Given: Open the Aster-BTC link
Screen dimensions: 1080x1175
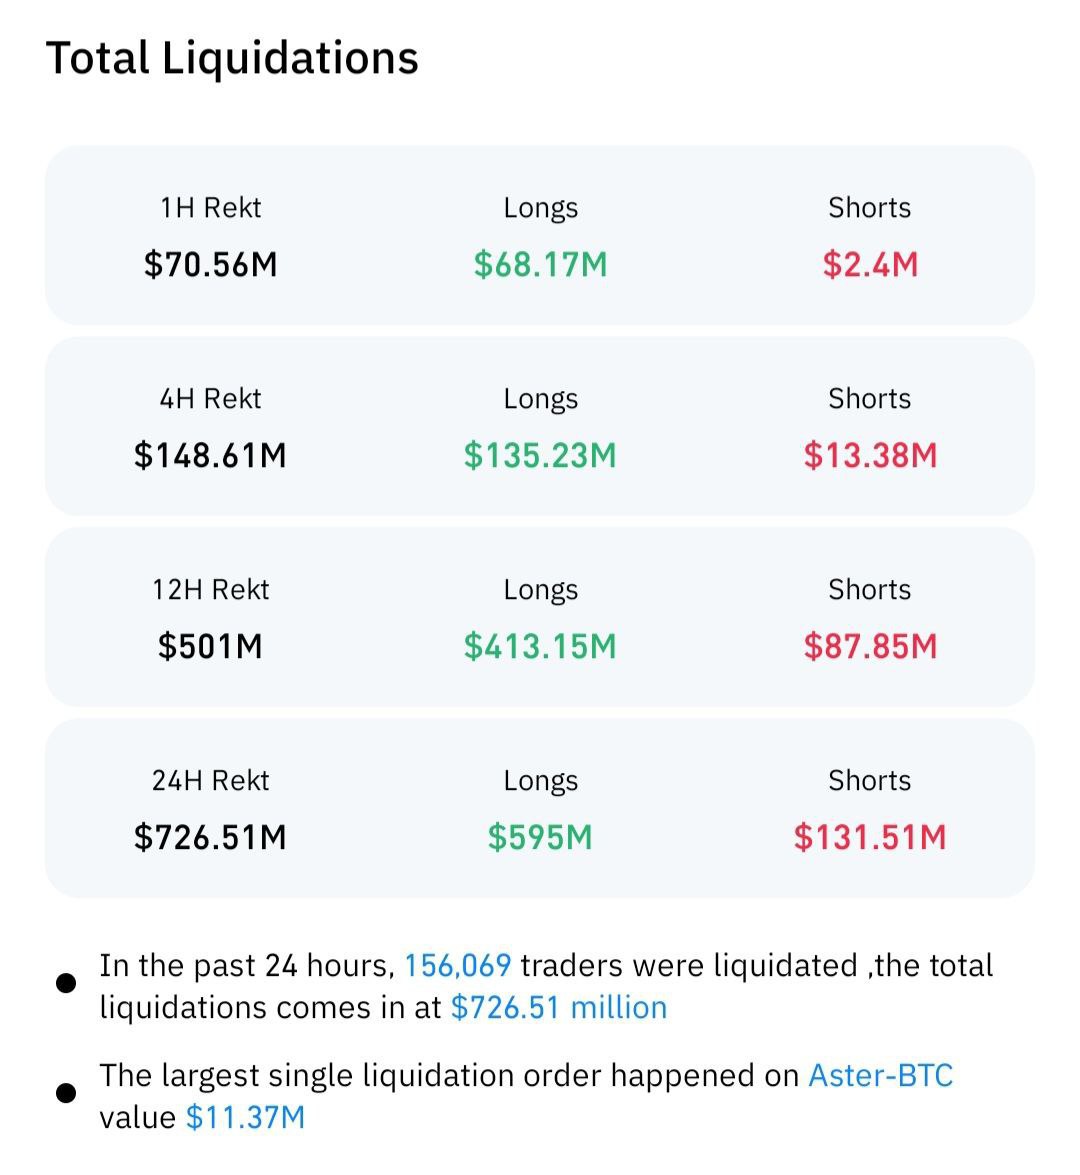Looking at the screenshot, I should click(x=880, y=1076).
